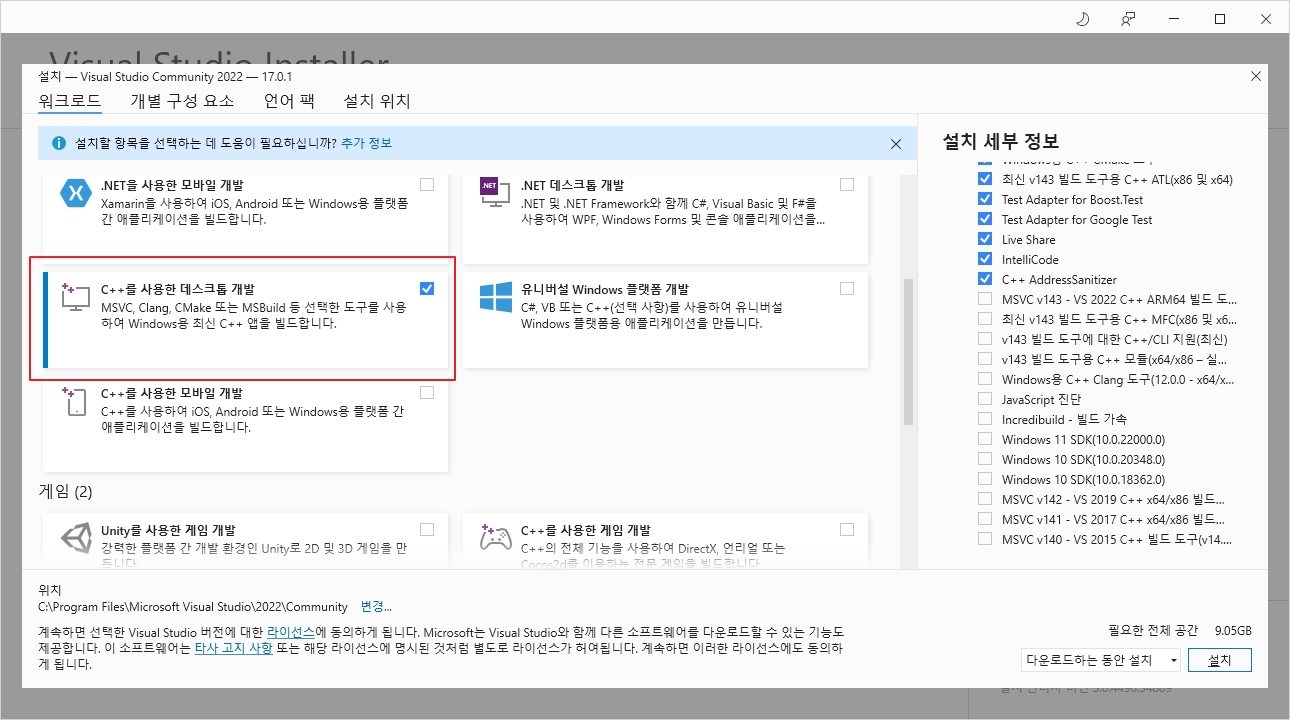Screen dimensions: 1290x720
Task: Open the 추가 정보 link
Action: point(366,143)
